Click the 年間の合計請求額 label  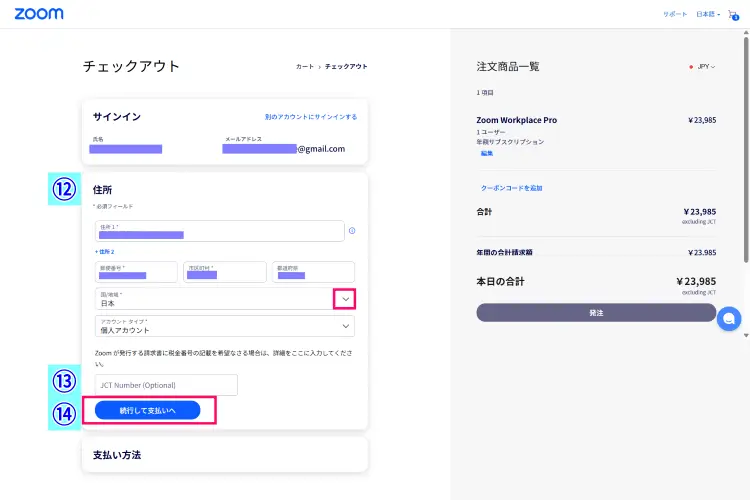tap(504, 252)
